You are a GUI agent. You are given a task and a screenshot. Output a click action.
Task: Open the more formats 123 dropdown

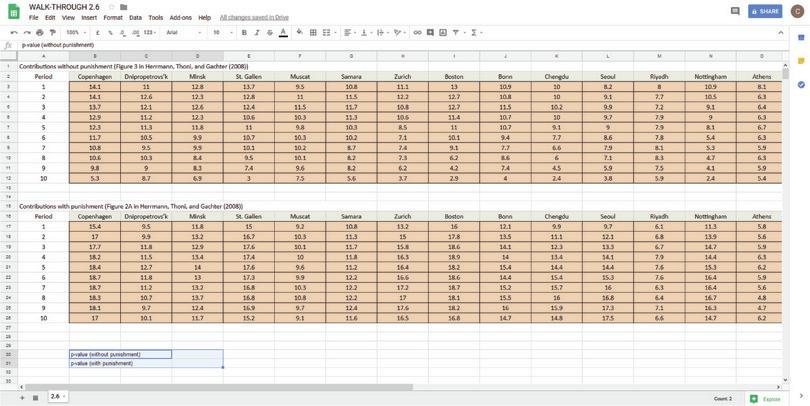150,33
